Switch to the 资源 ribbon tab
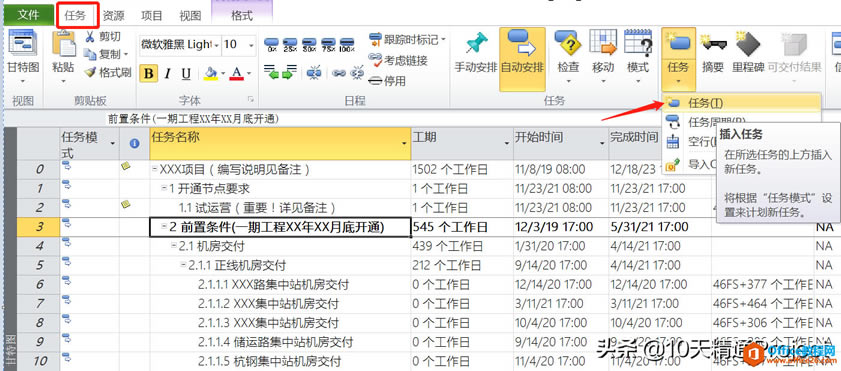841x371 pixels. coord(114,15)
